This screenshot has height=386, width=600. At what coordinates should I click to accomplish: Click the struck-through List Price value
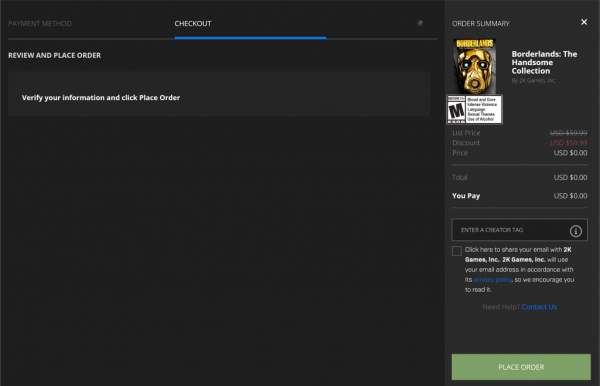pos(569,133)
